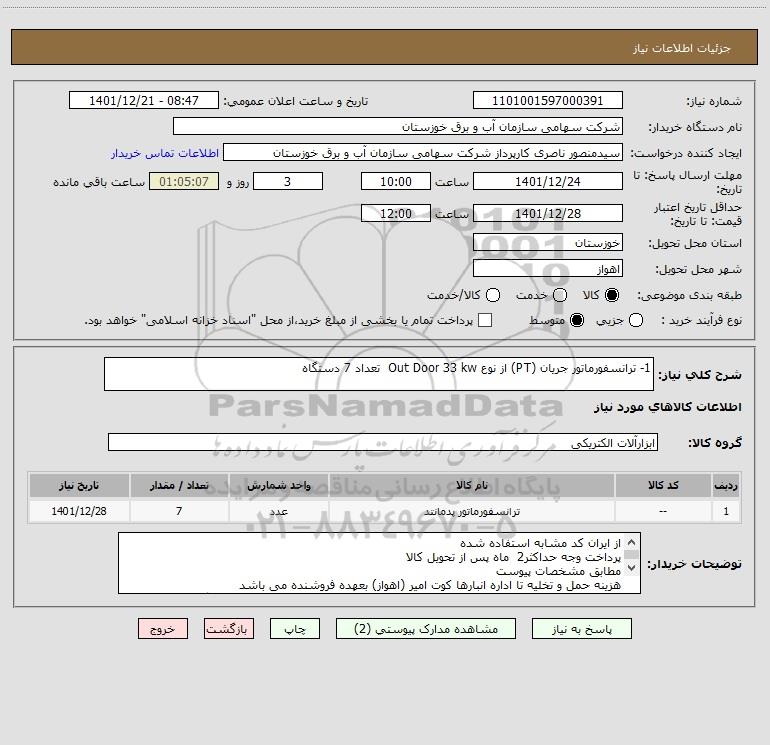Click the quantity cell showing 7
Image resolution: width=770 pixels, height=745 pixels.
(179, 511)
